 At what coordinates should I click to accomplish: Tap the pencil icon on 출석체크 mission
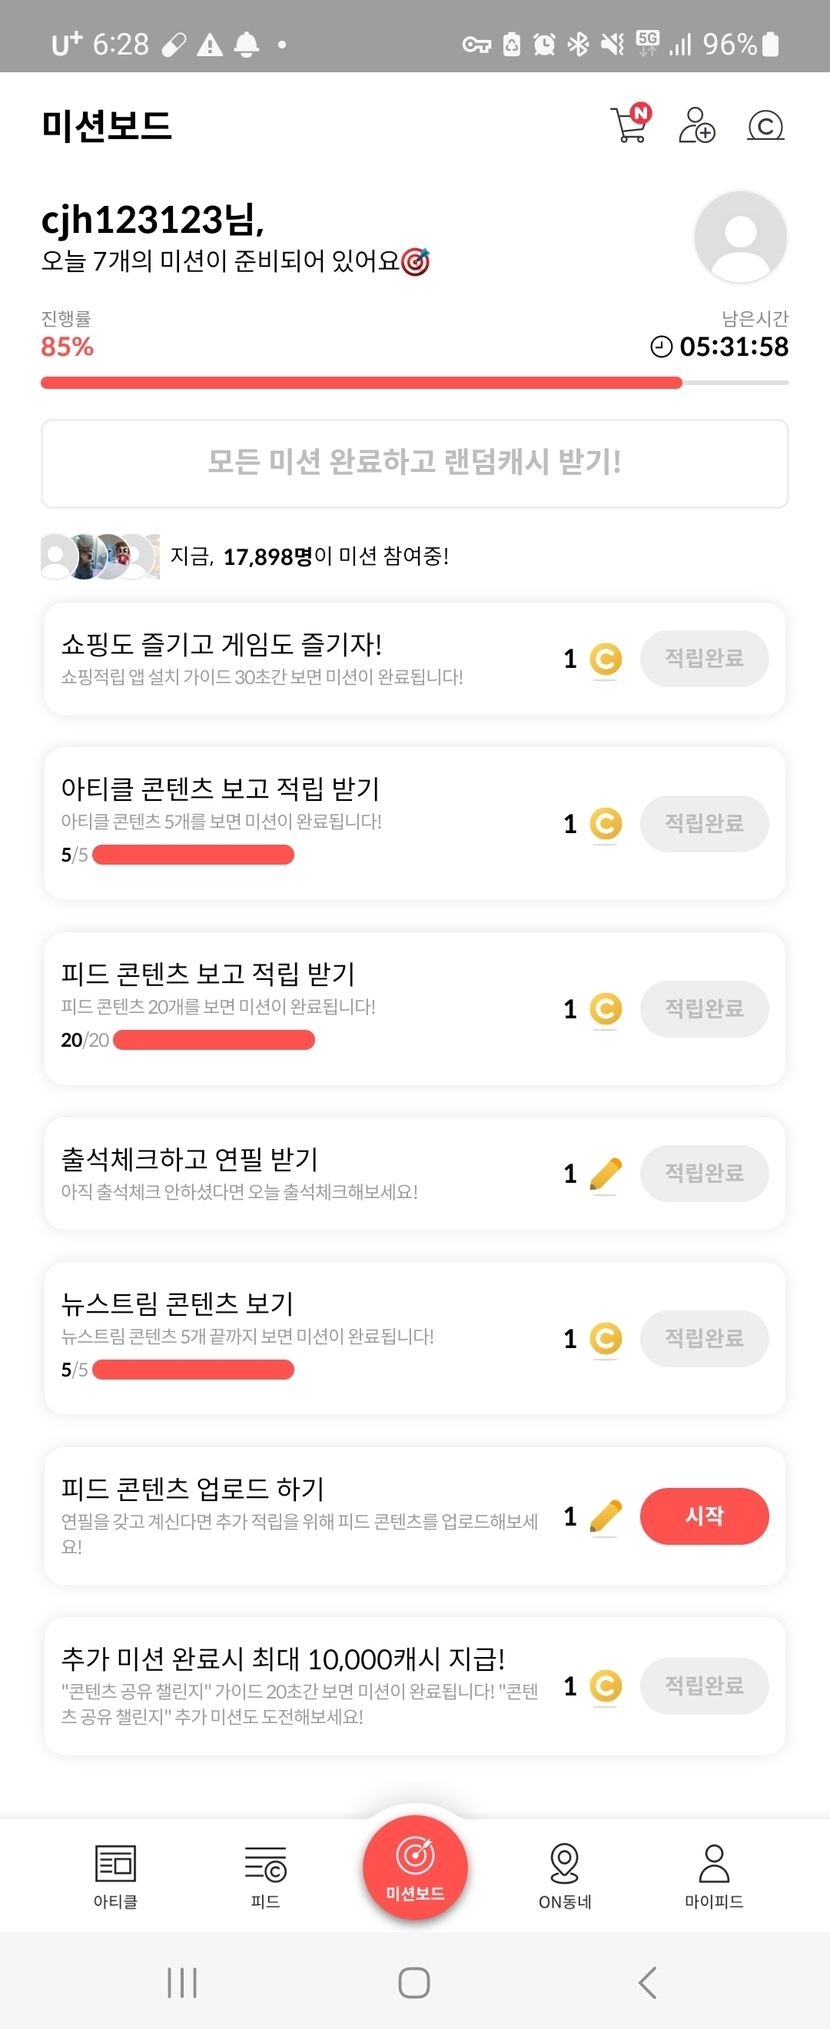606,1173
